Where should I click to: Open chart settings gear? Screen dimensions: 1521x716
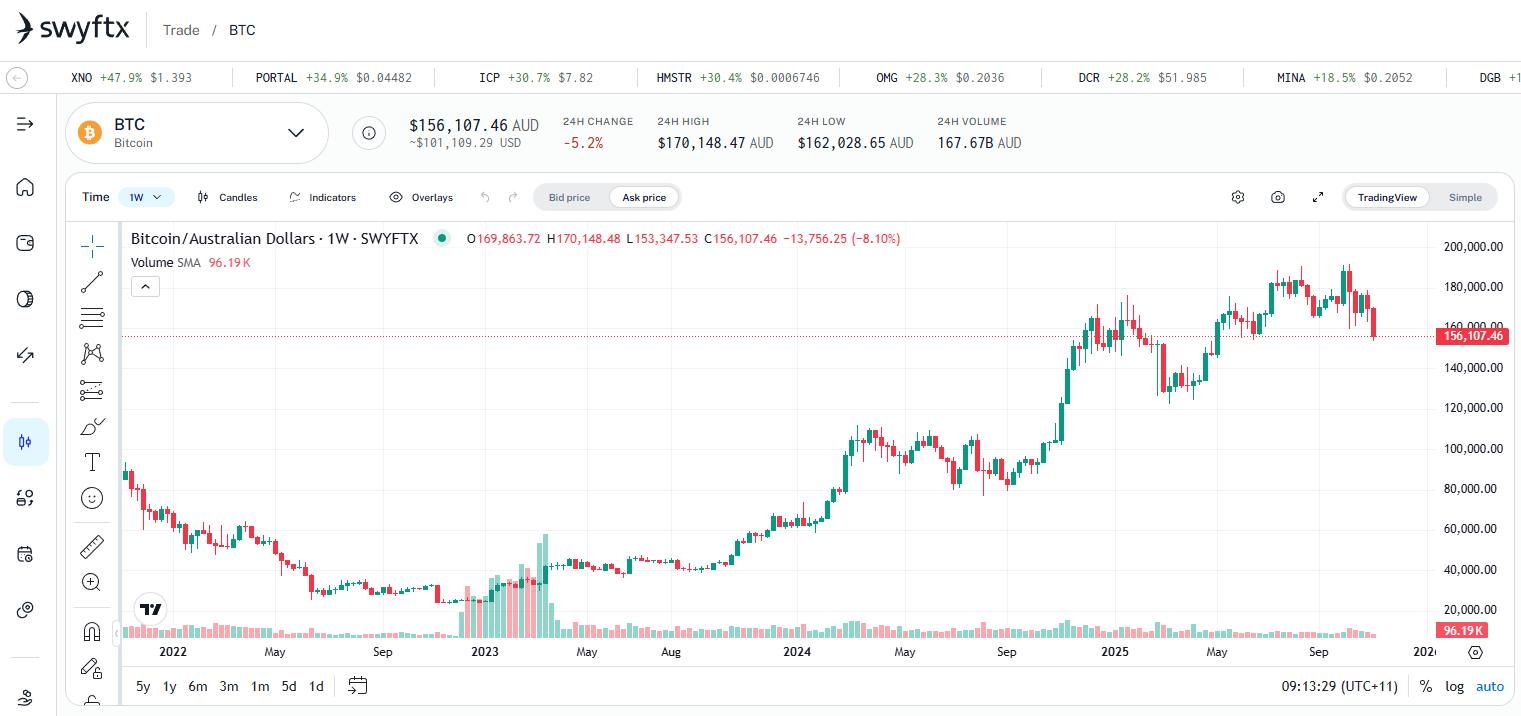1237,197
